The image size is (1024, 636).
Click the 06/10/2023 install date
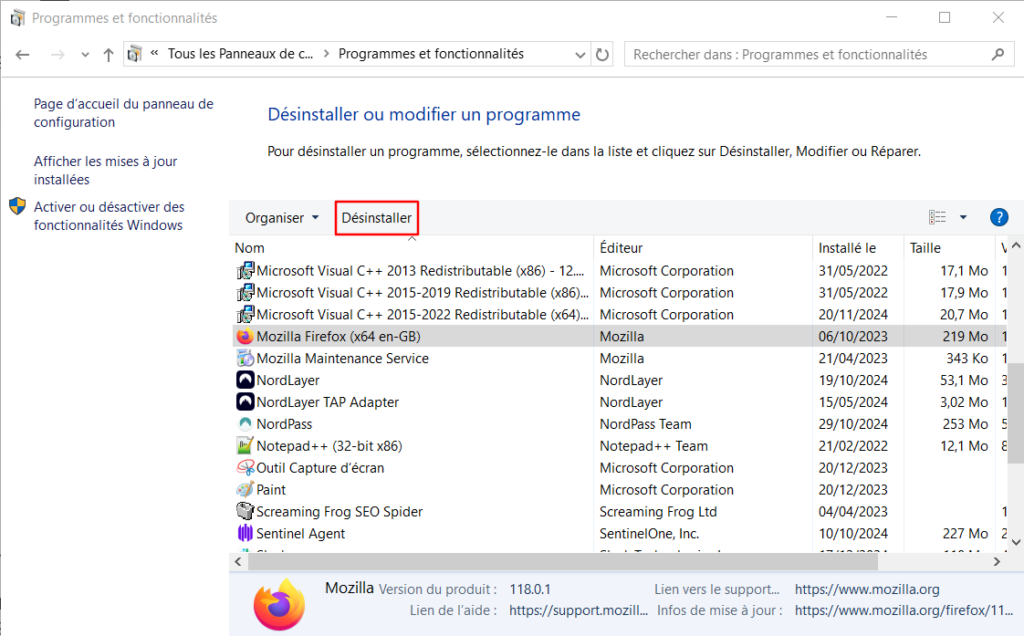pyautogui.click(x=853, y=336)
